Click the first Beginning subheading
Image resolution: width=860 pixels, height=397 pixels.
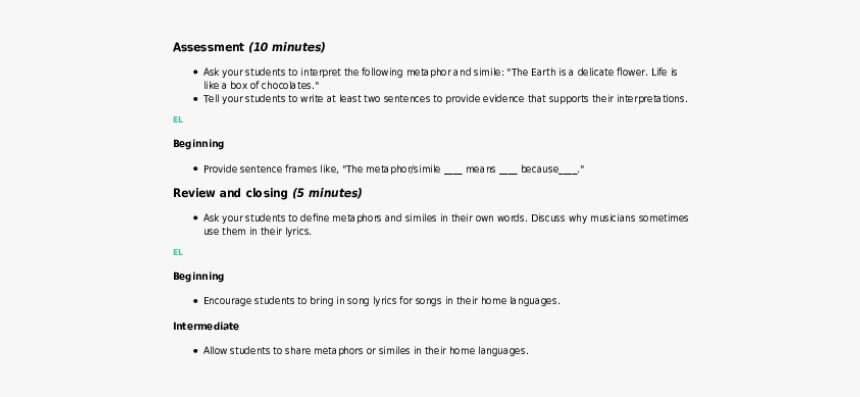pyautogui.click(x=199, y=144)
